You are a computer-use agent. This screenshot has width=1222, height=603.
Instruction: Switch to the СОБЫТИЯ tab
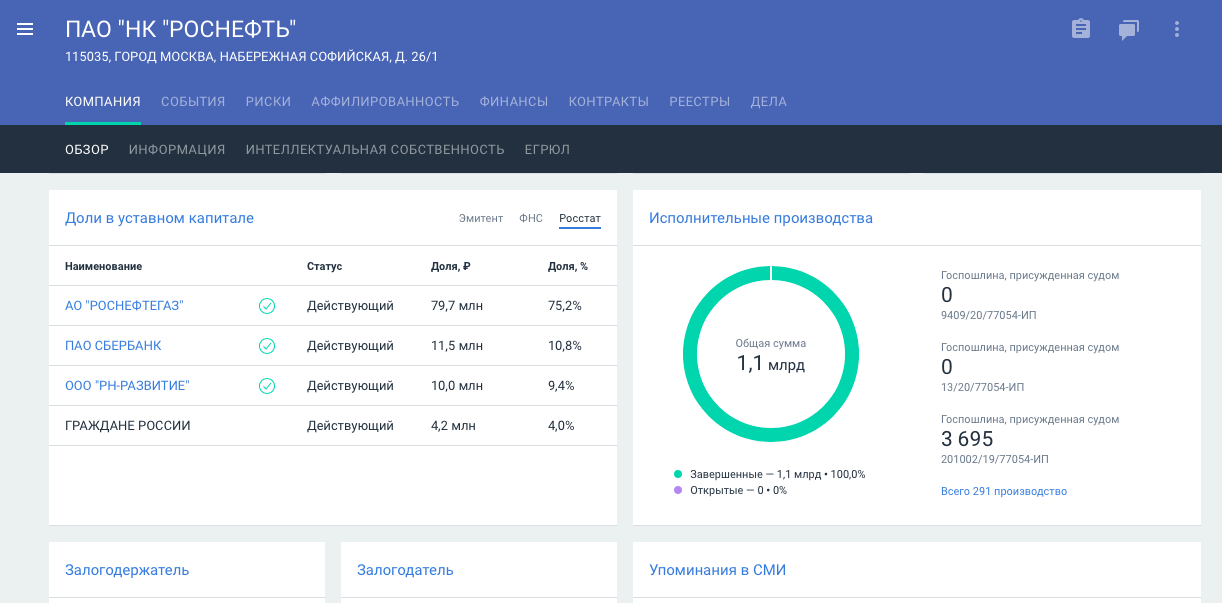coord(193,101)
